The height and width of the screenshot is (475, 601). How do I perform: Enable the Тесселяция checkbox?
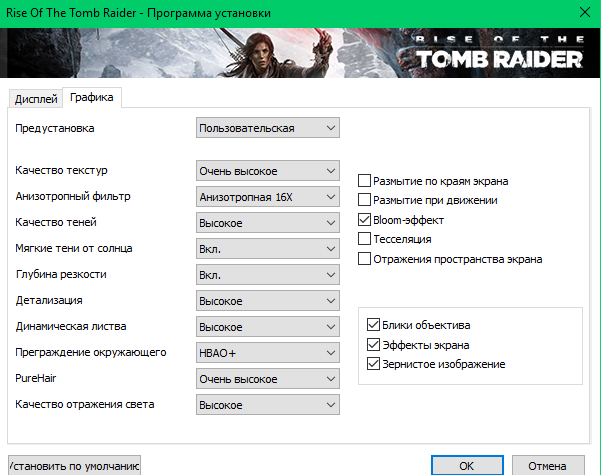coord(364,239)
